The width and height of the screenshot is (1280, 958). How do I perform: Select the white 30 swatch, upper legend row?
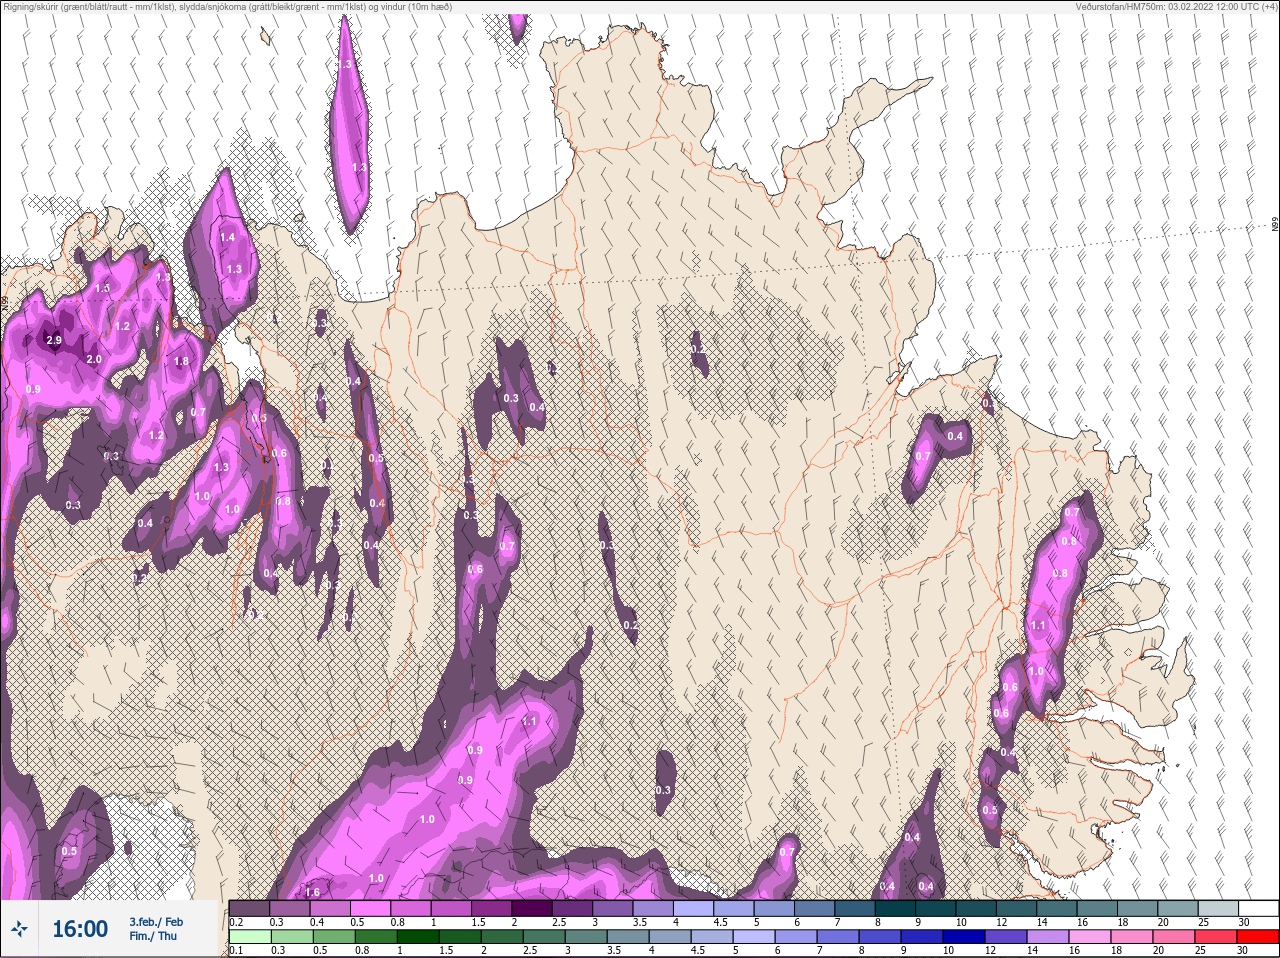tap(1258, 908)
